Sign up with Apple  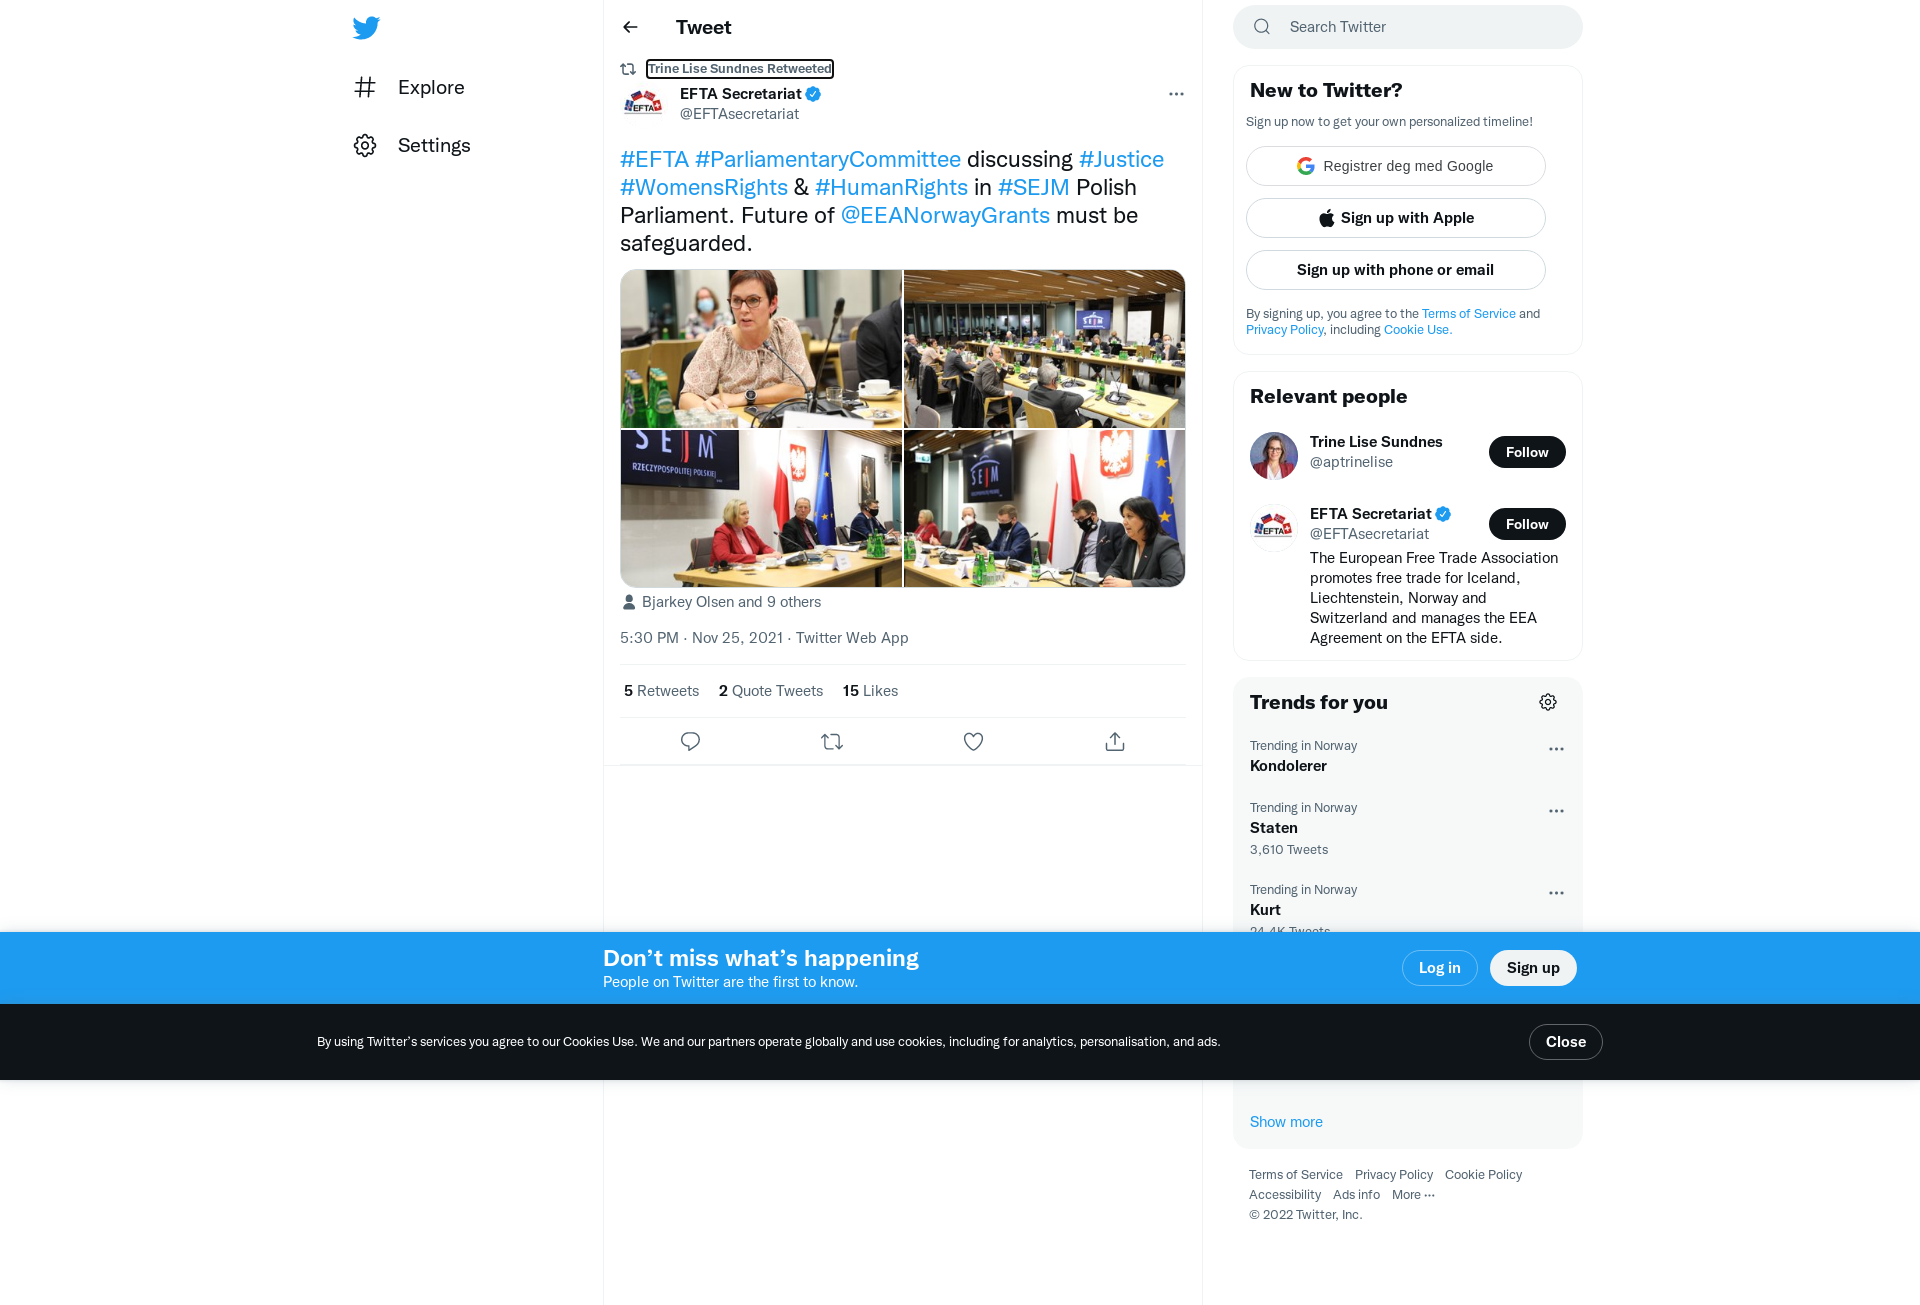click(x=1395, y=218)
